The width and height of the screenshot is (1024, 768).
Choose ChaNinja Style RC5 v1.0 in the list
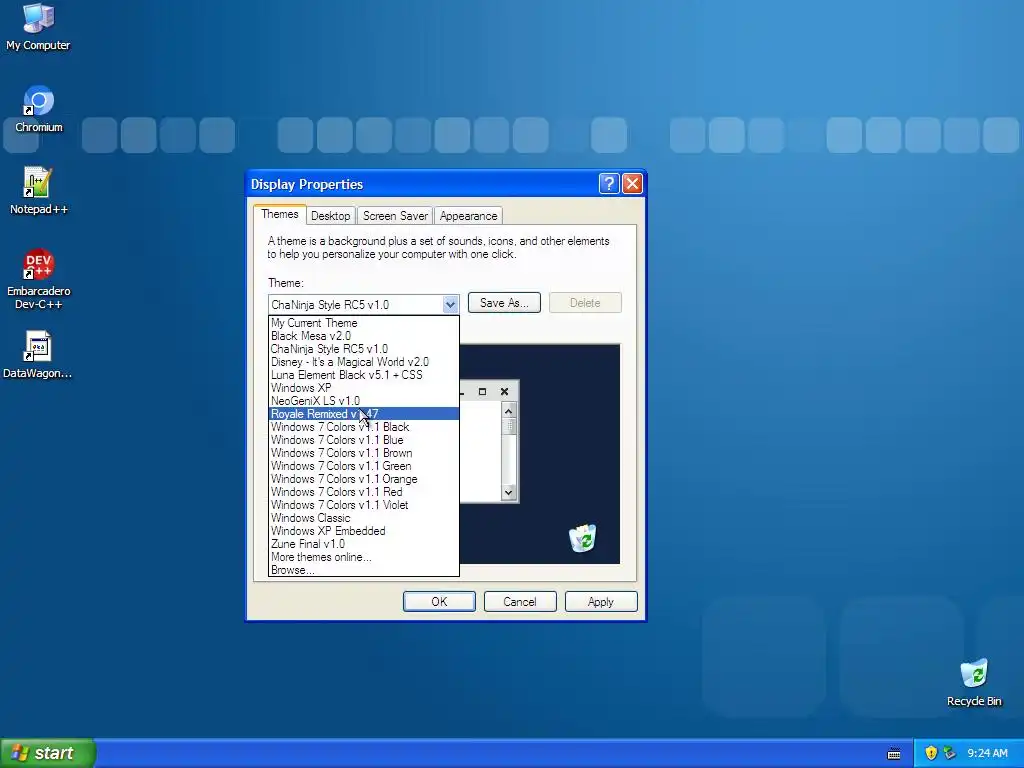click(364, 349)
